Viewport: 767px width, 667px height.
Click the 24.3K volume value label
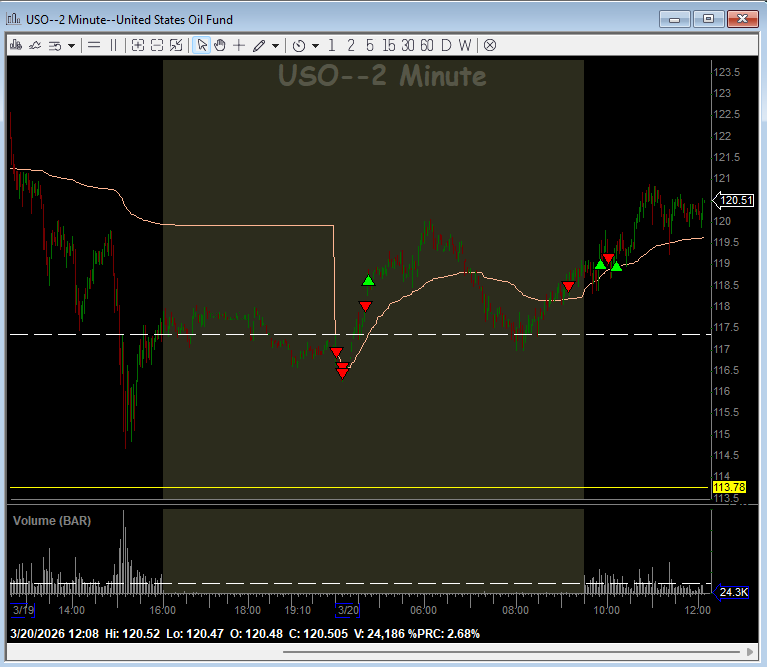pos(731,592)
